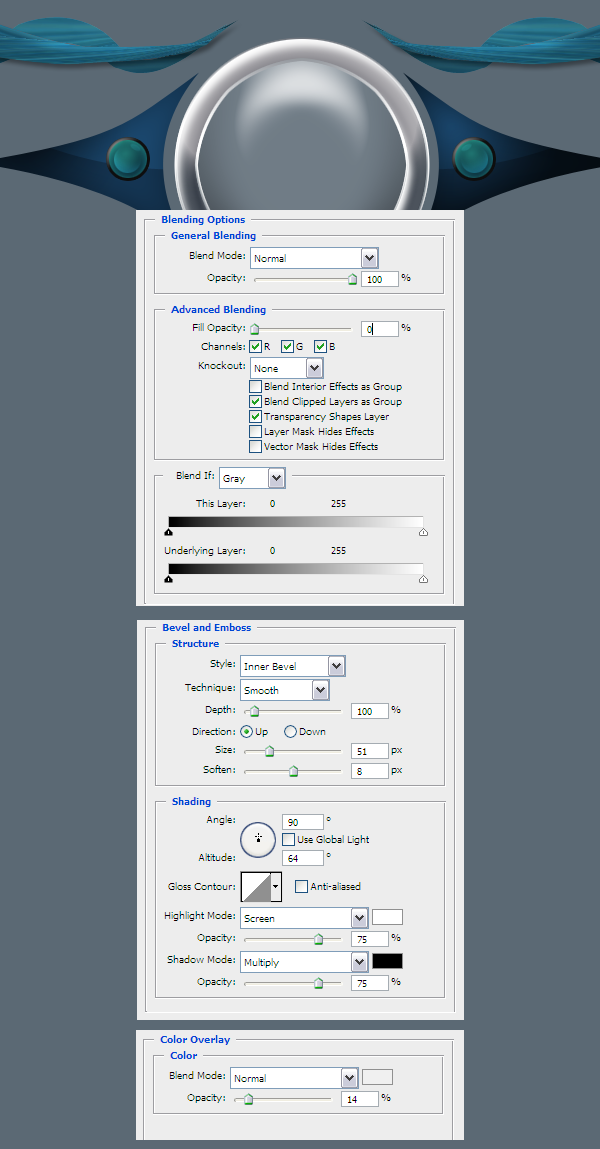The width and height of the screenshot is (600, 1149).
Task: Click the Color Overlay Opacity slider handle
Action: pyautogui.click(x=248, y=1099)
